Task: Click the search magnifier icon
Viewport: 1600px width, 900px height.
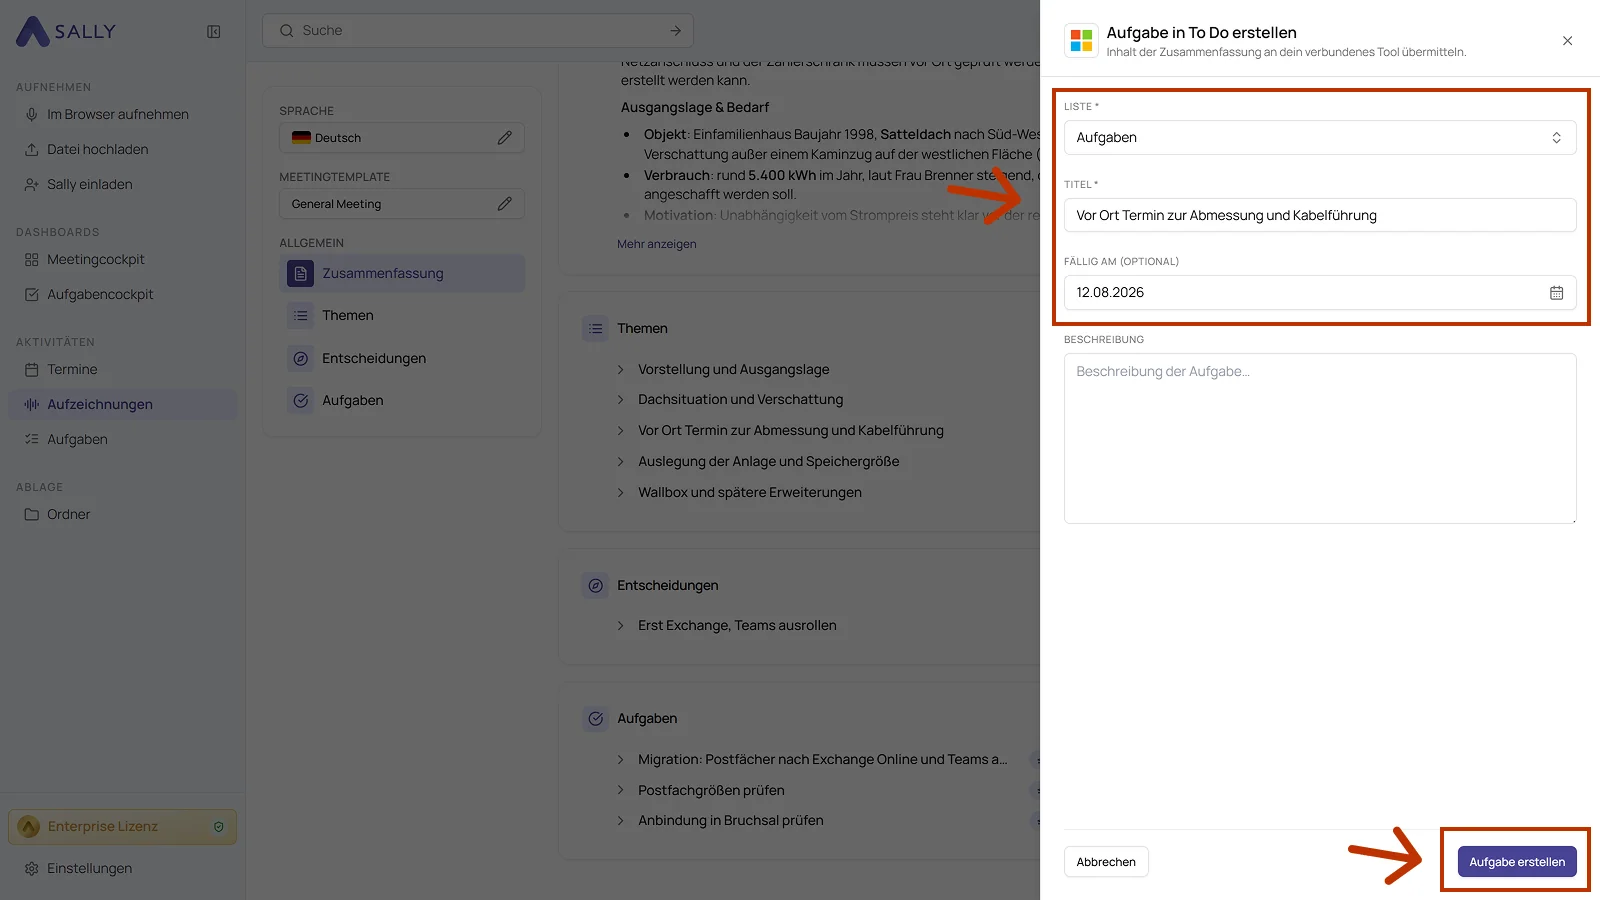Action: point(287,31)
